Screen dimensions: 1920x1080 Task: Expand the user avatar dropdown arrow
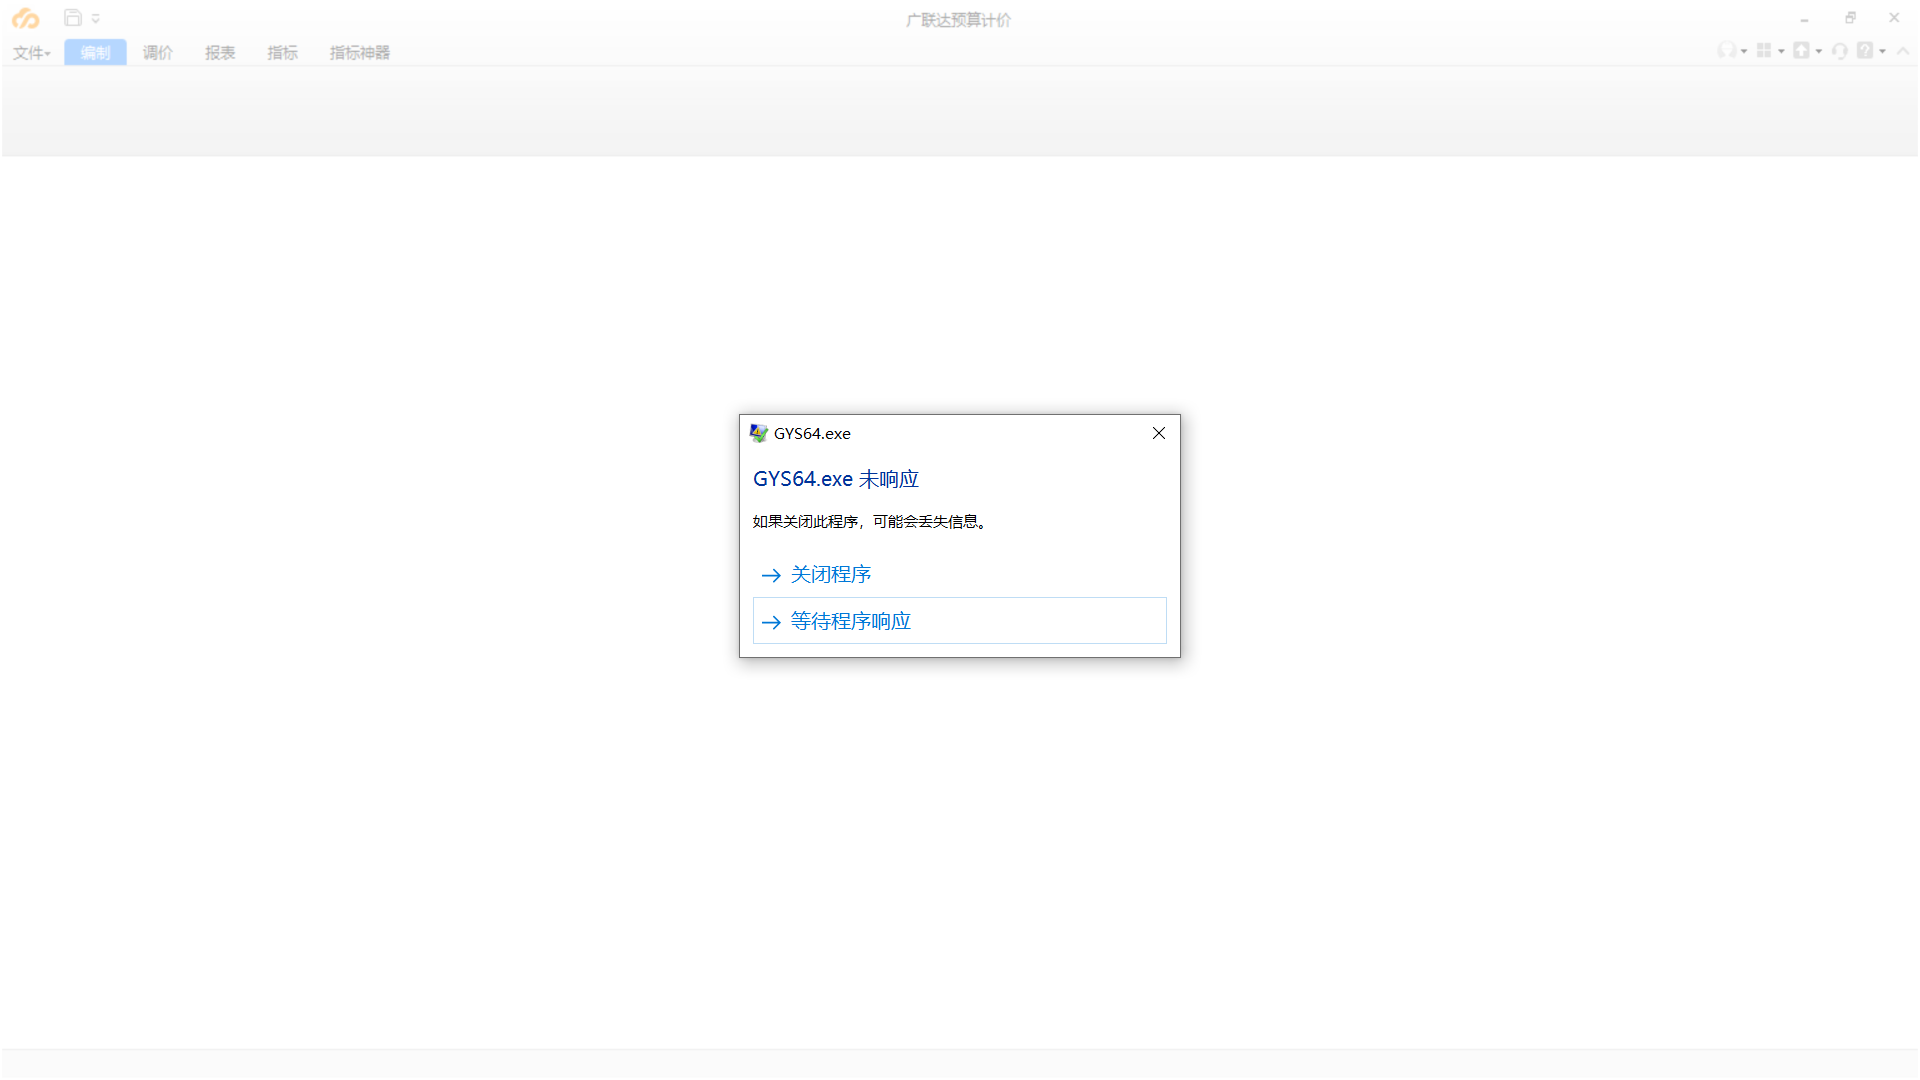[x=1744, y=51]
